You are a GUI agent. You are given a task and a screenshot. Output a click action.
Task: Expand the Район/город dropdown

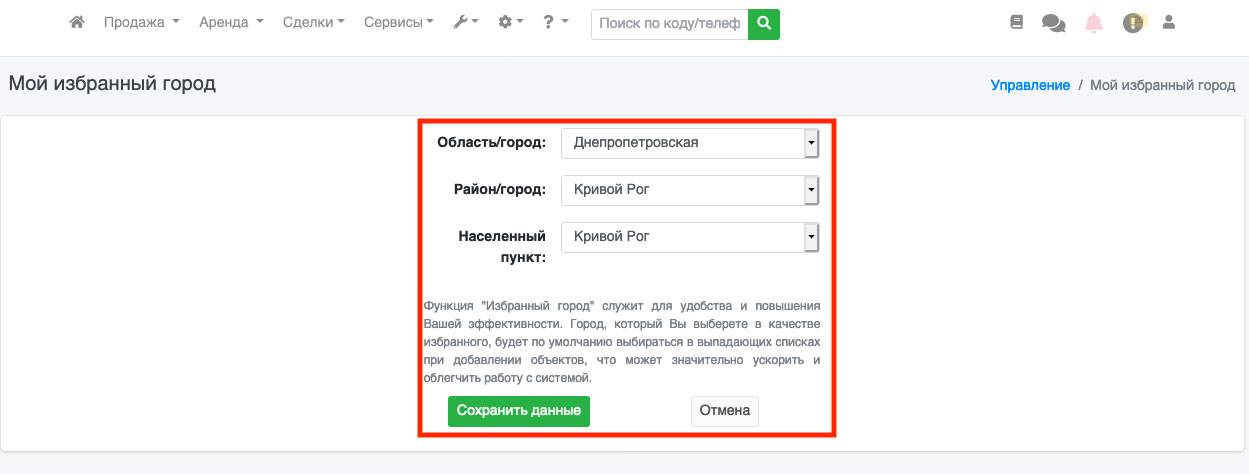tap(690, 190)
